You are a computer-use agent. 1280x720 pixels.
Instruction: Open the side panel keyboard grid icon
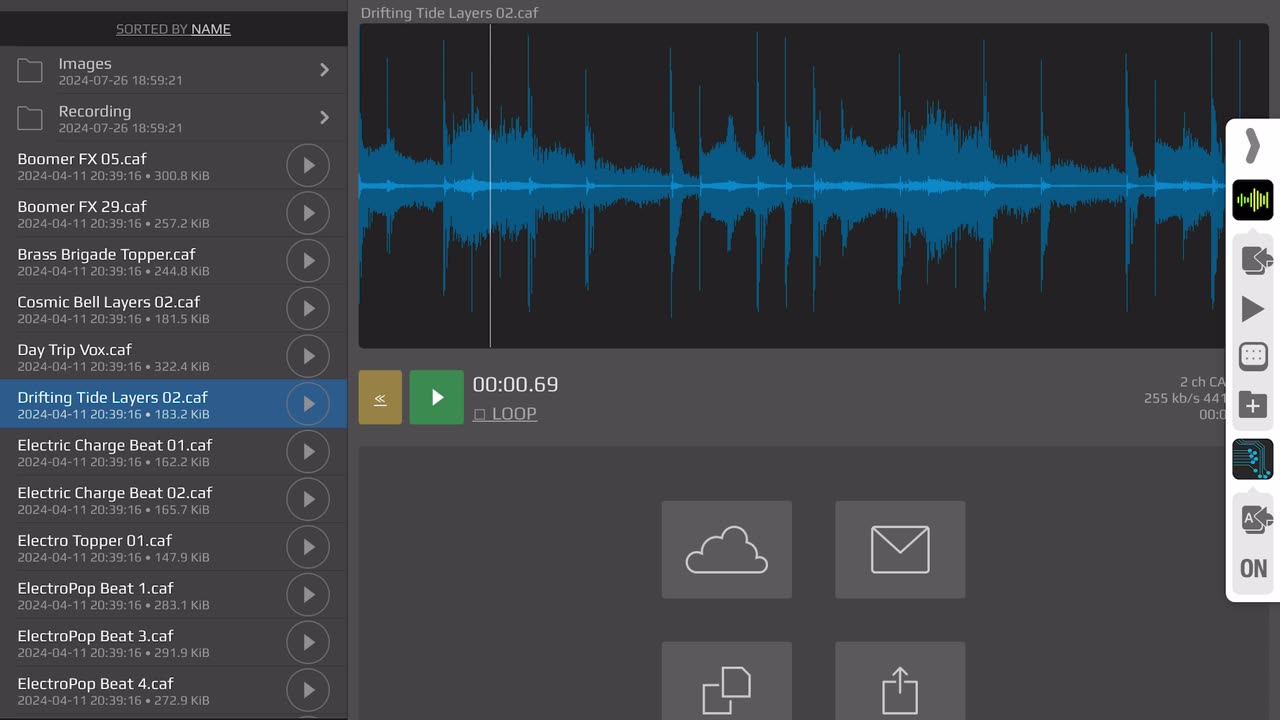(1253, 356)
